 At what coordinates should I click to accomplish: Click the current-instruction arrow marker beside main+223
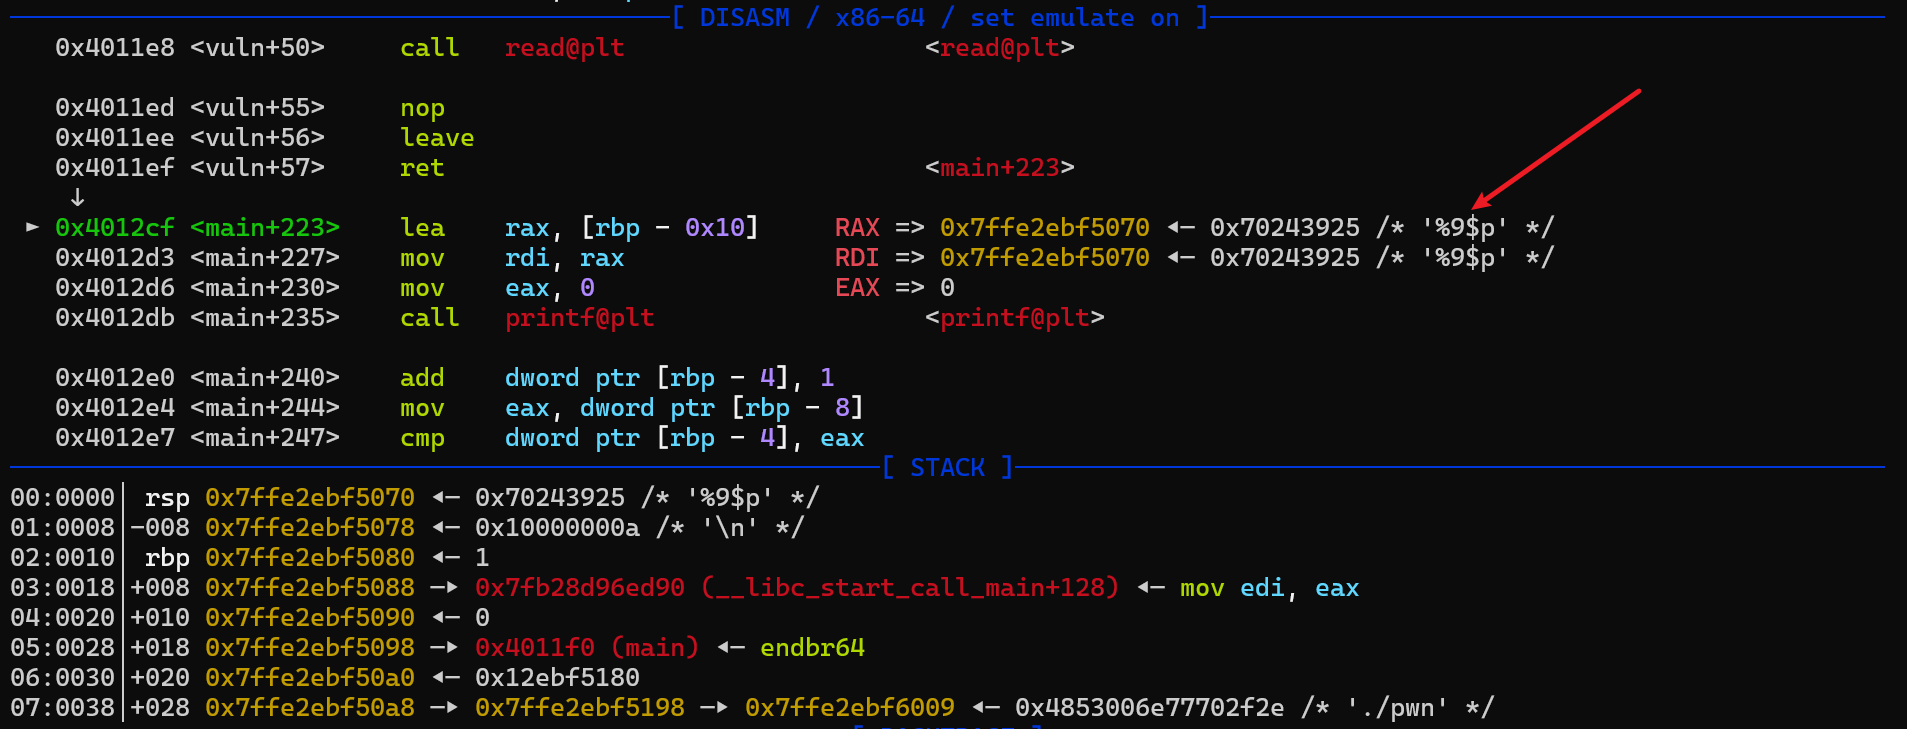32,227
